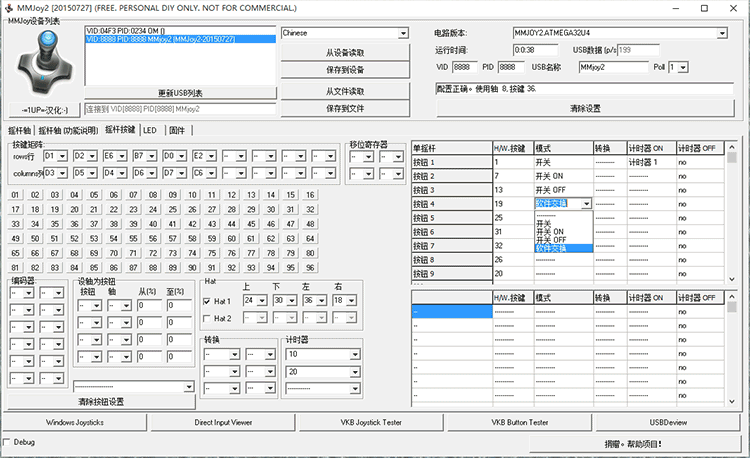Expand the MMJOY2.ATMEGA32U4 board version dropdown
The image size is (750, 458).
coord(721,33)
